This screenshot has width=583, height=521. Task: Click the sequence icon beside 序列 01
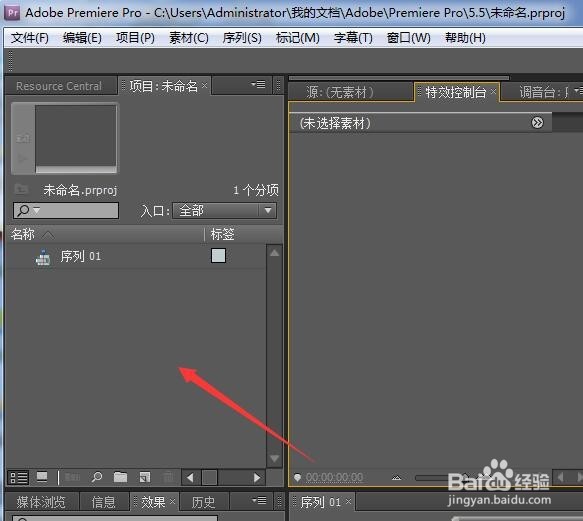(x=43, y=257)
